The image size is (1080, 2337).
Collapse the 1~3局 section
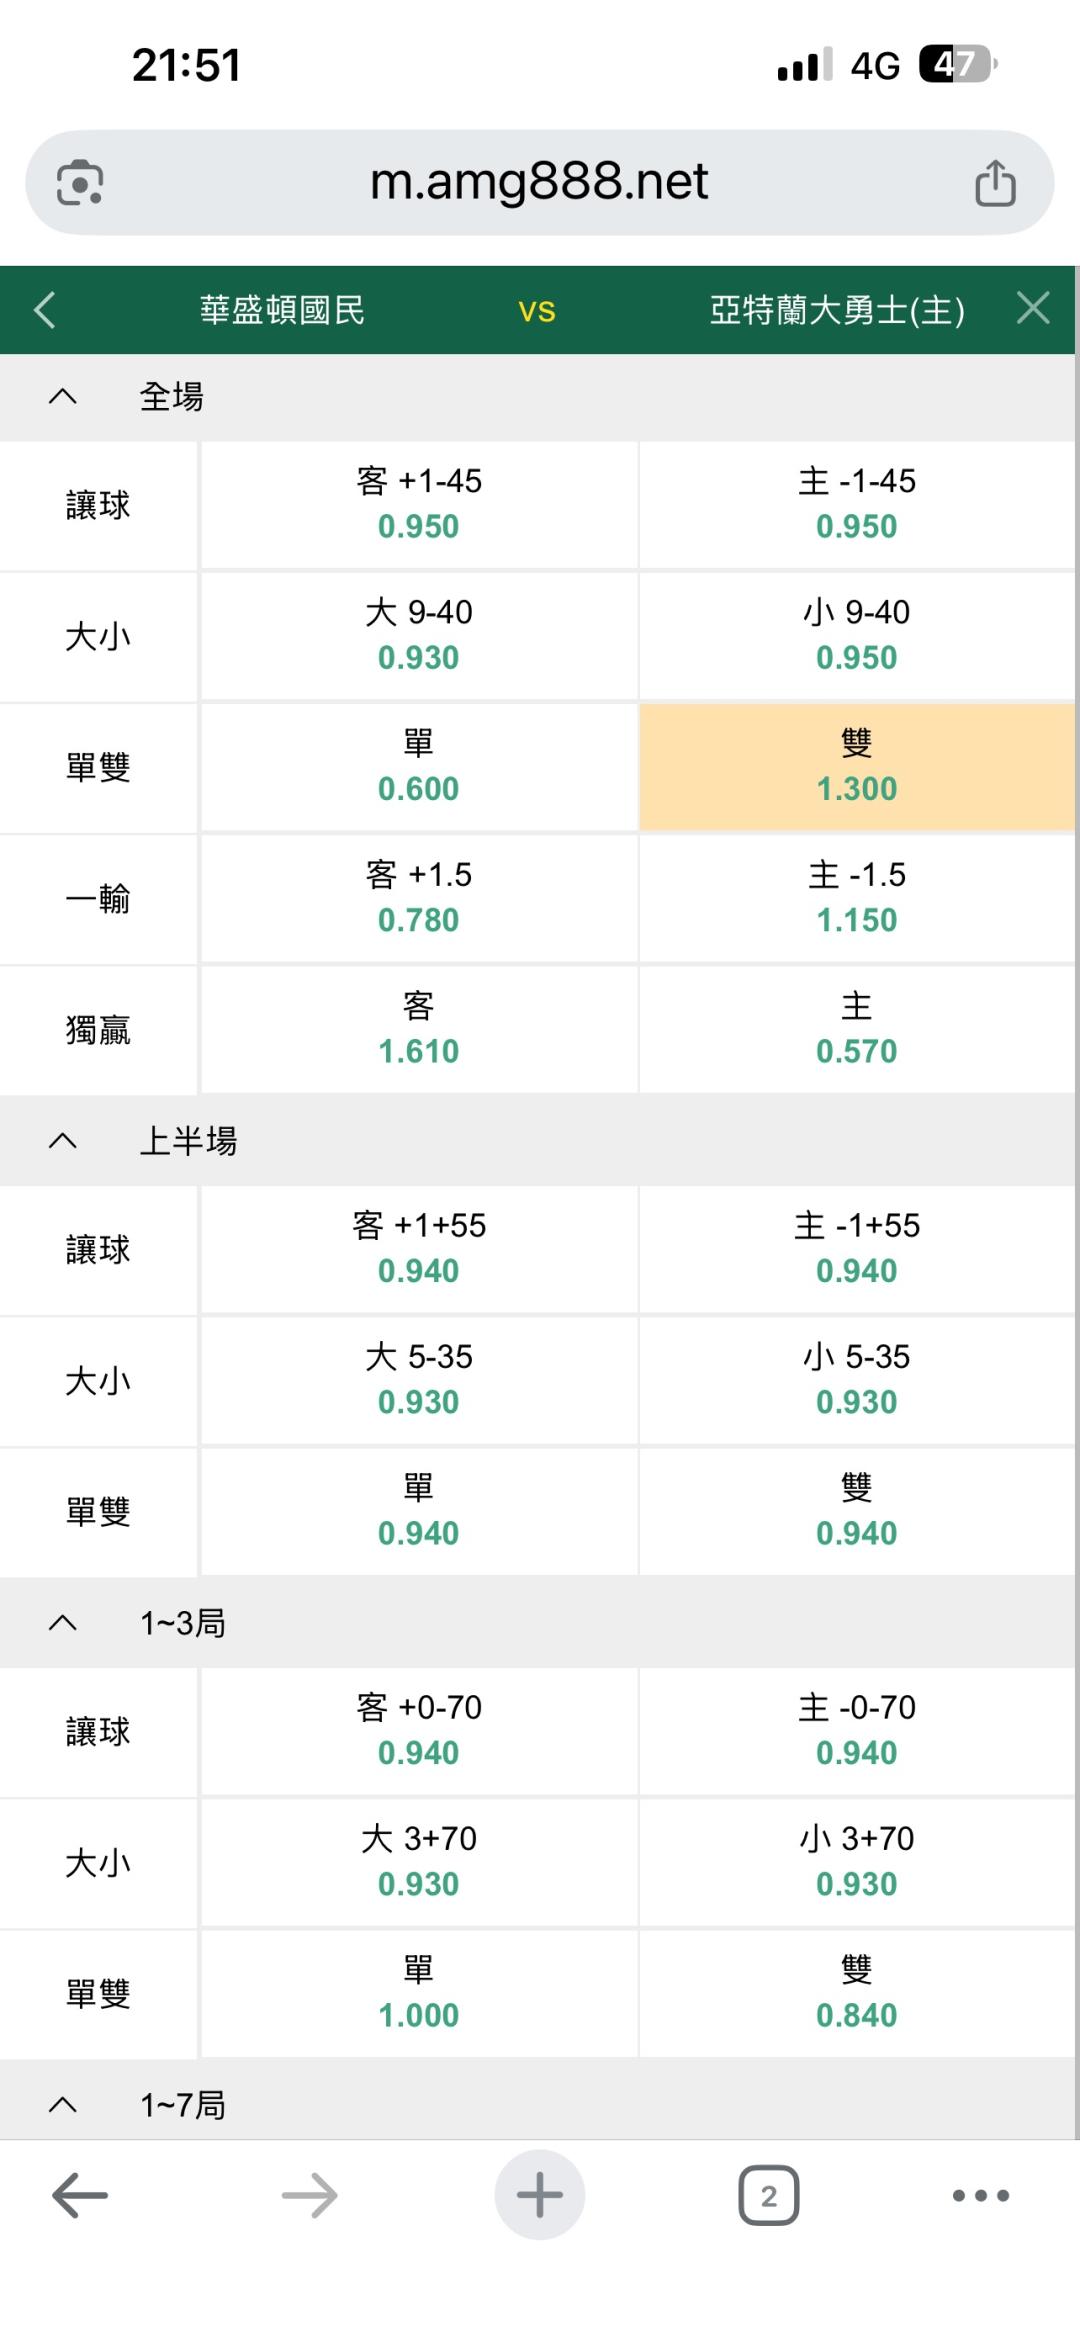[63, 1623]
